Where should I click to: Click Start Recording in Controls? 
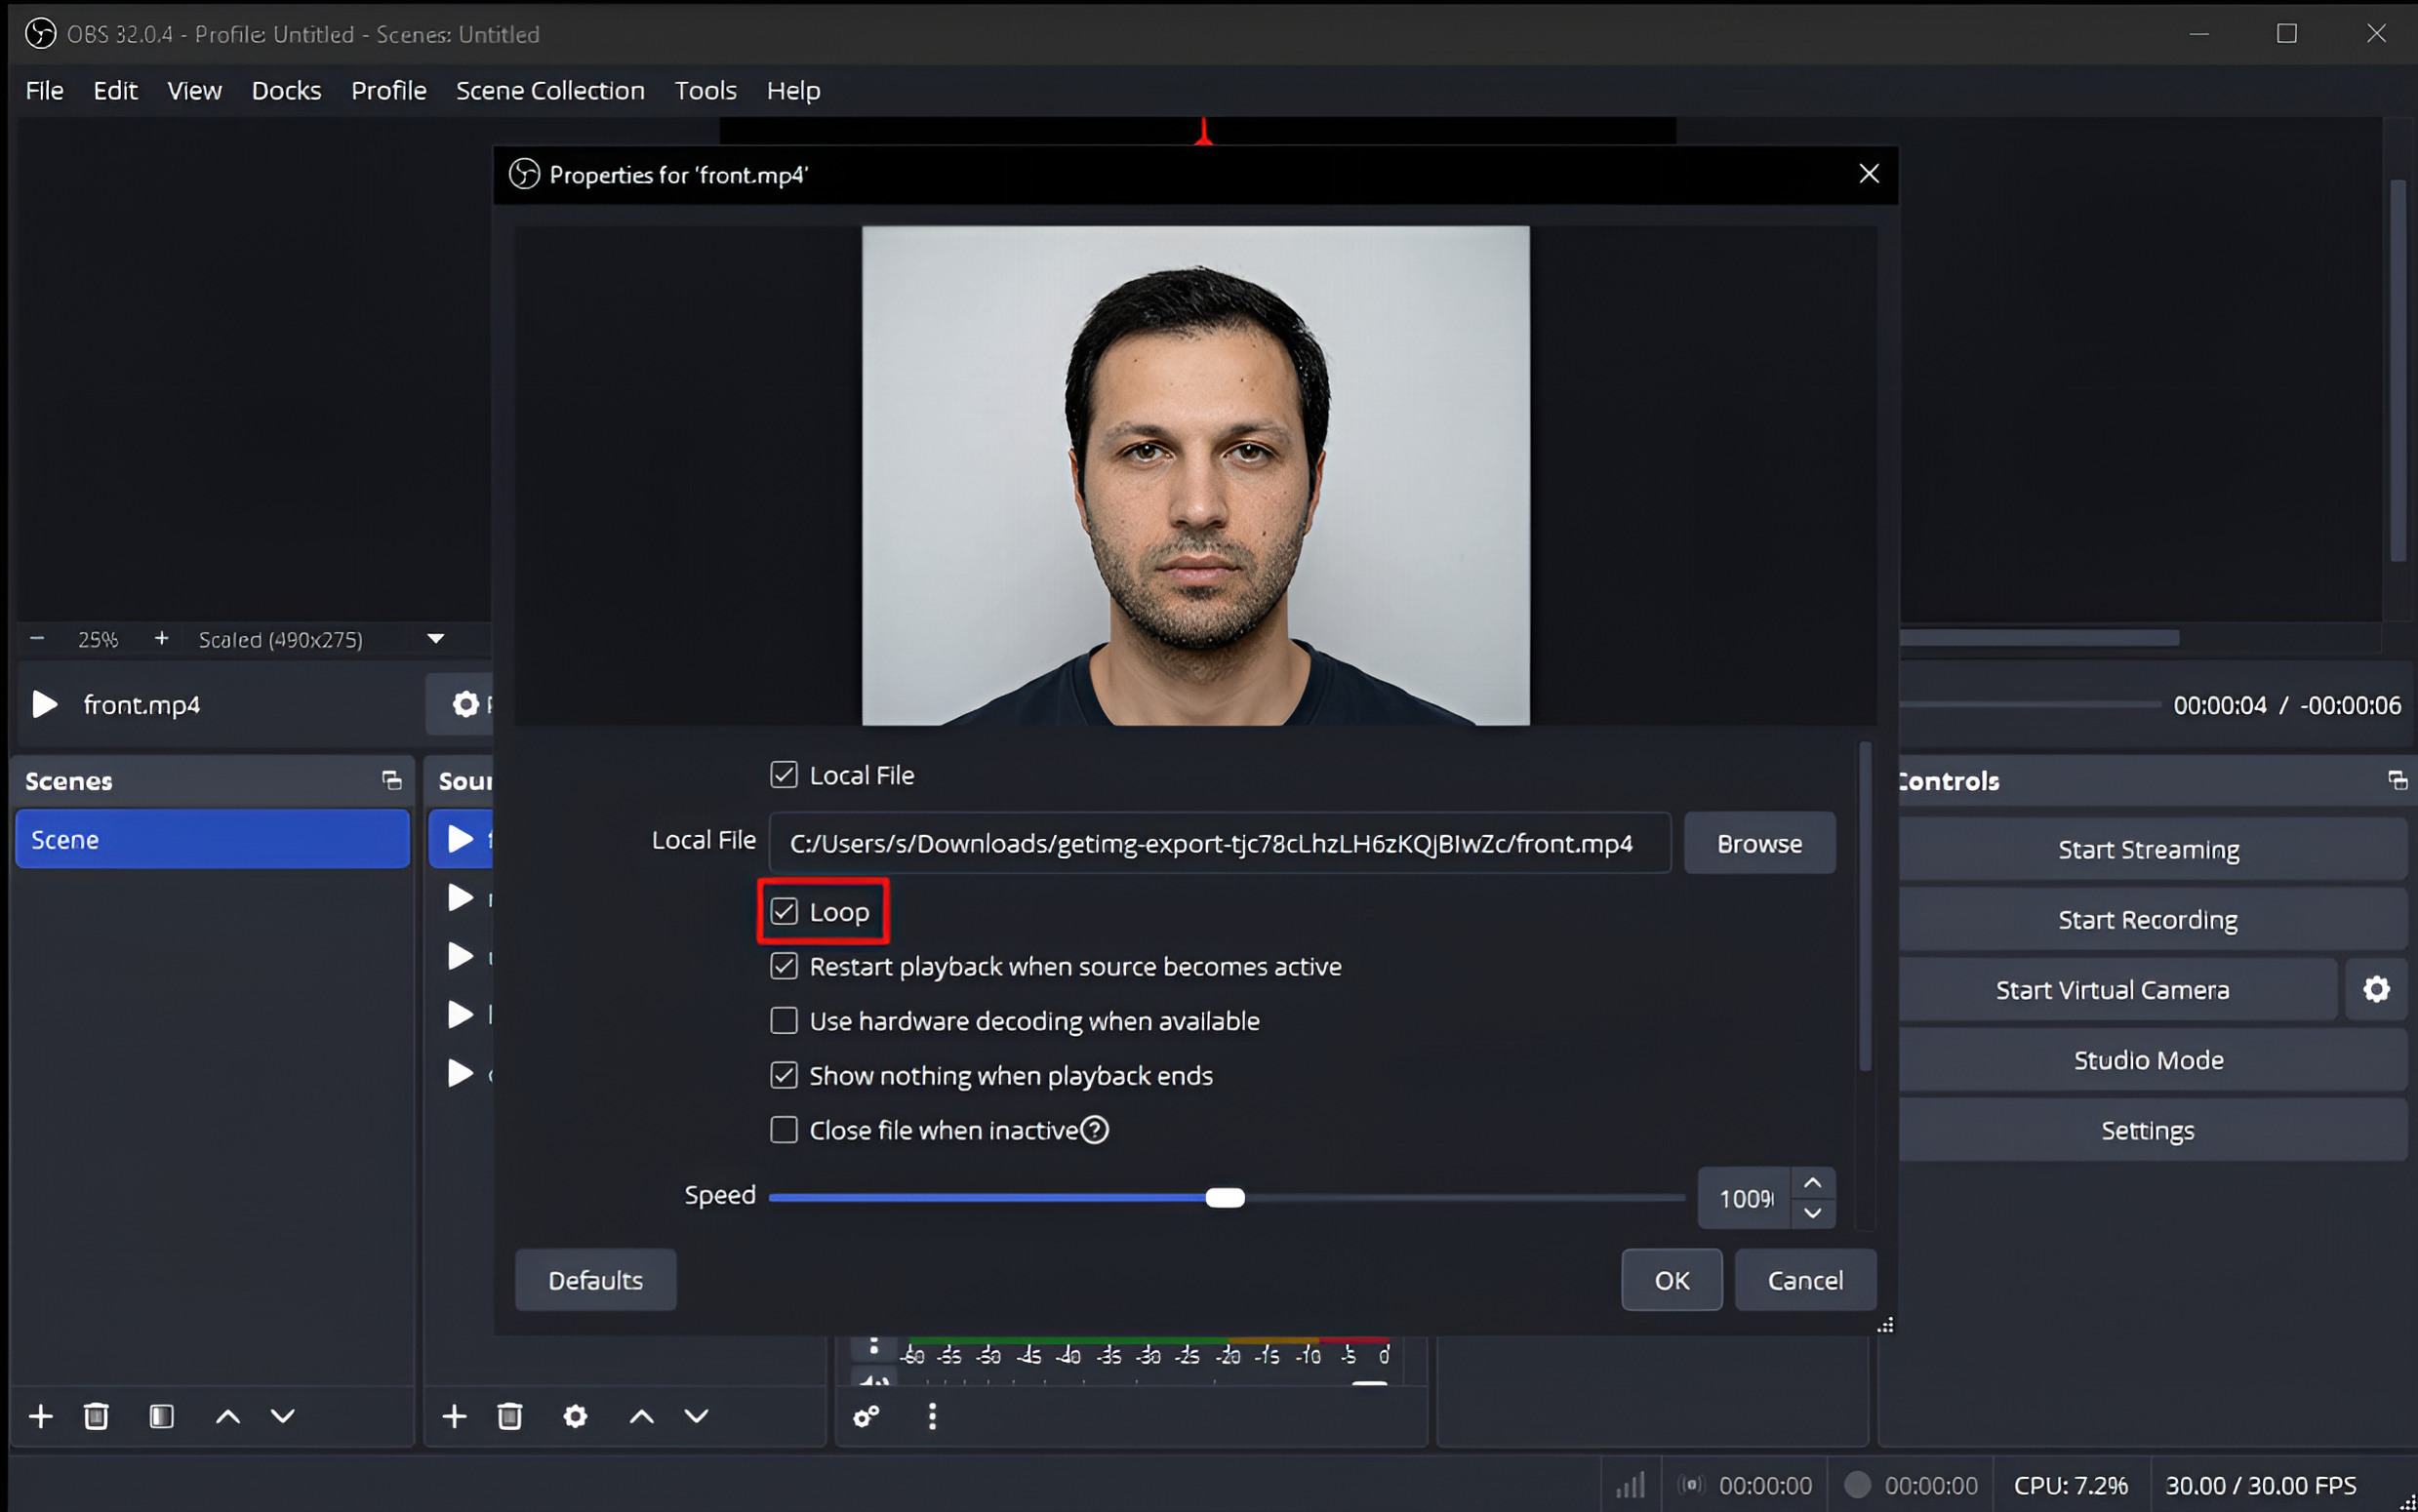[2148, 920]
